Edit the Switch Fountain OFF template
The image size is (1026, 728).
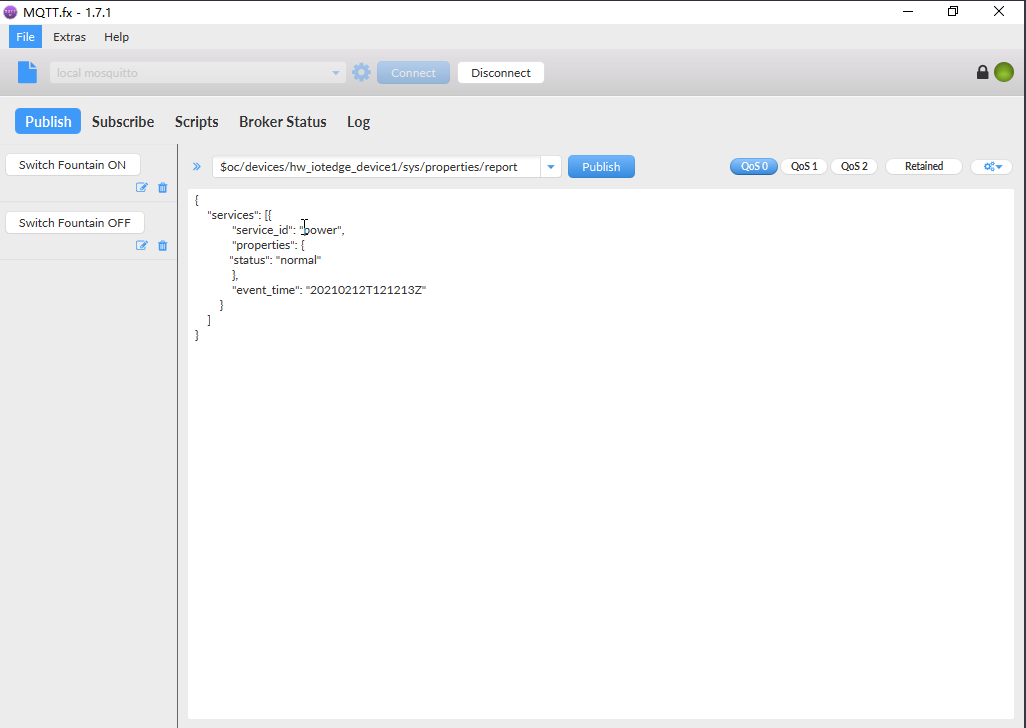click(x=141, y=245)
